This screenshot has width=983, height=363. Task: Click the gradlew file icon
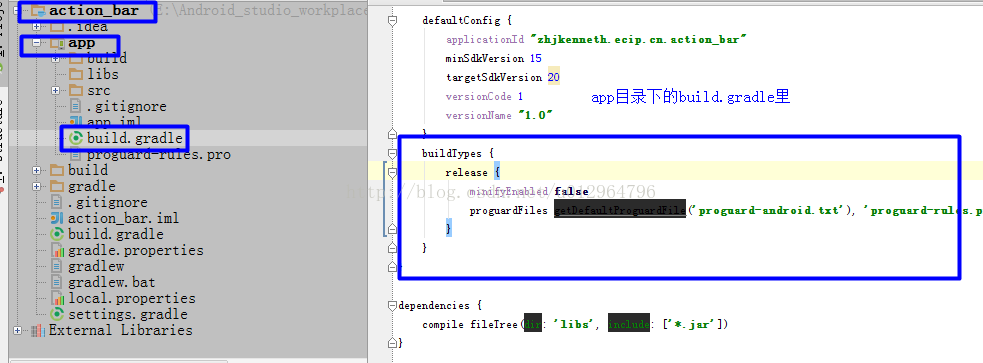point(57,266)
